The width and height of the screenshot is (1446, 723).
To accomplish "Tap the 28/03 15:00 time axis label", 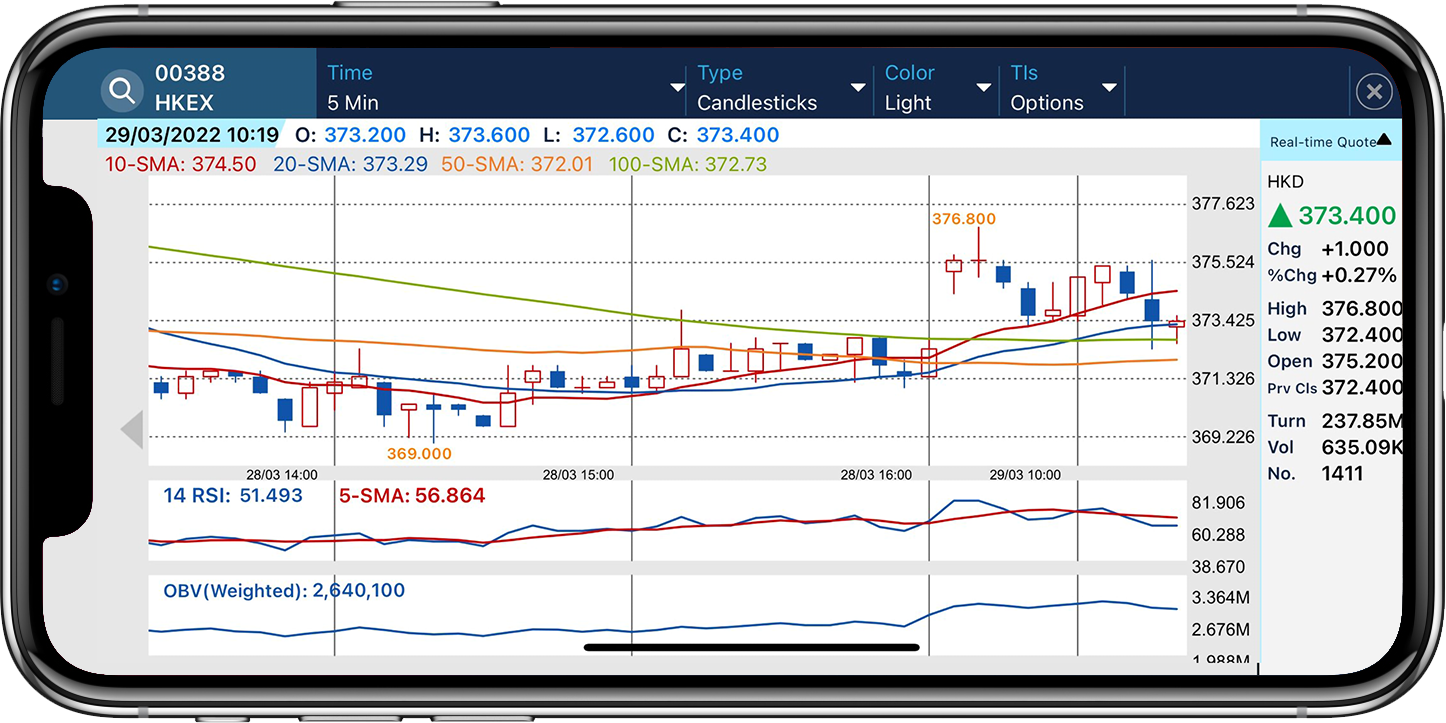I will click(x=578, y=475).
